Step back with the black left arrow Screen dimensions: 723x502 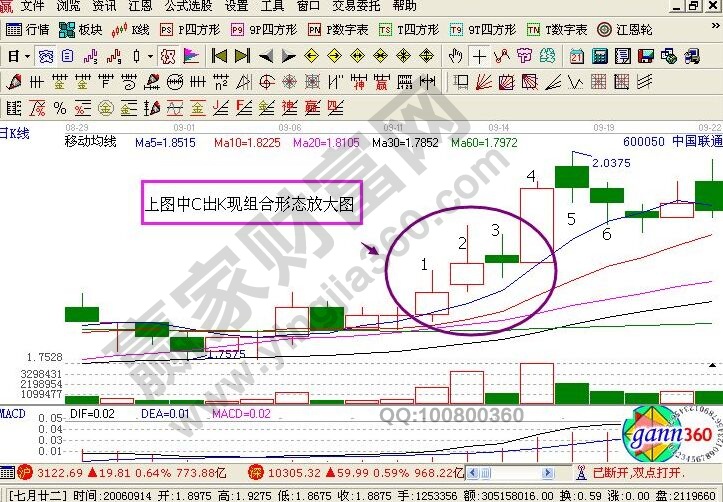[266, 57]
